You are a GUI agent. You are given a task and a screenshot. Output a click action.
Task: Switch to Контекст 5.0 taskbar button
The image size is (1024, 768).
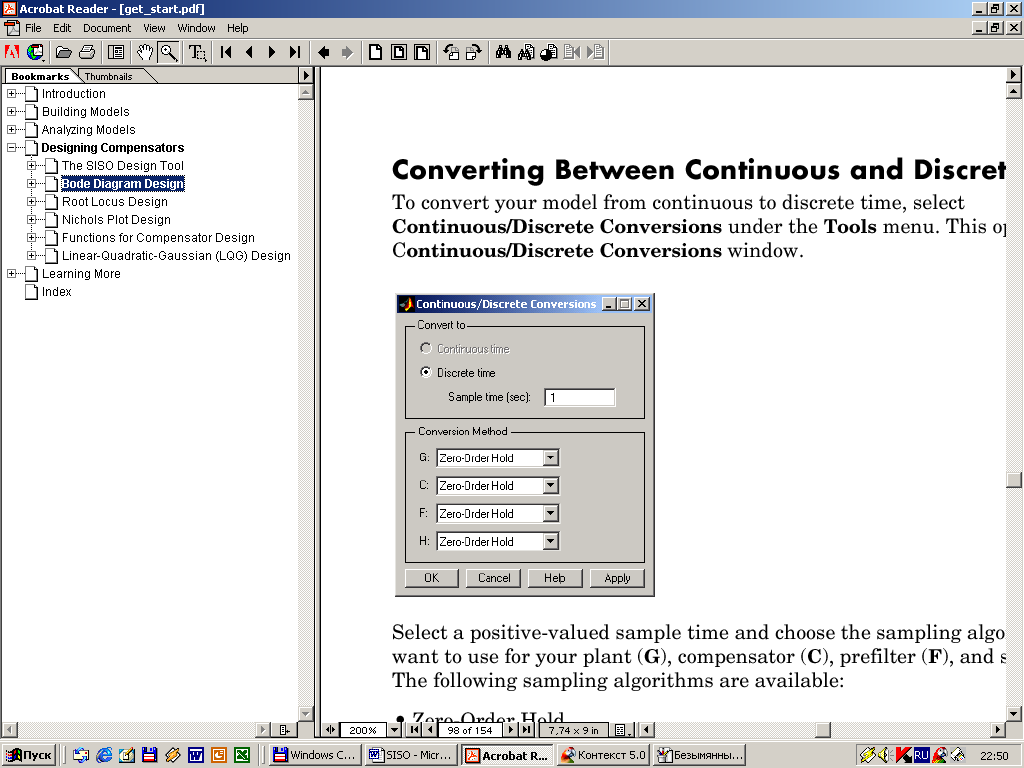pos(602,755)
